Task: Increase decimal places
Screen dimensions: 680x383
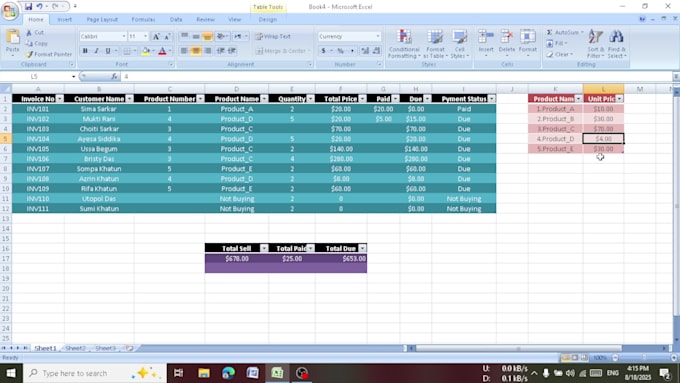Action: click(365, 51)
